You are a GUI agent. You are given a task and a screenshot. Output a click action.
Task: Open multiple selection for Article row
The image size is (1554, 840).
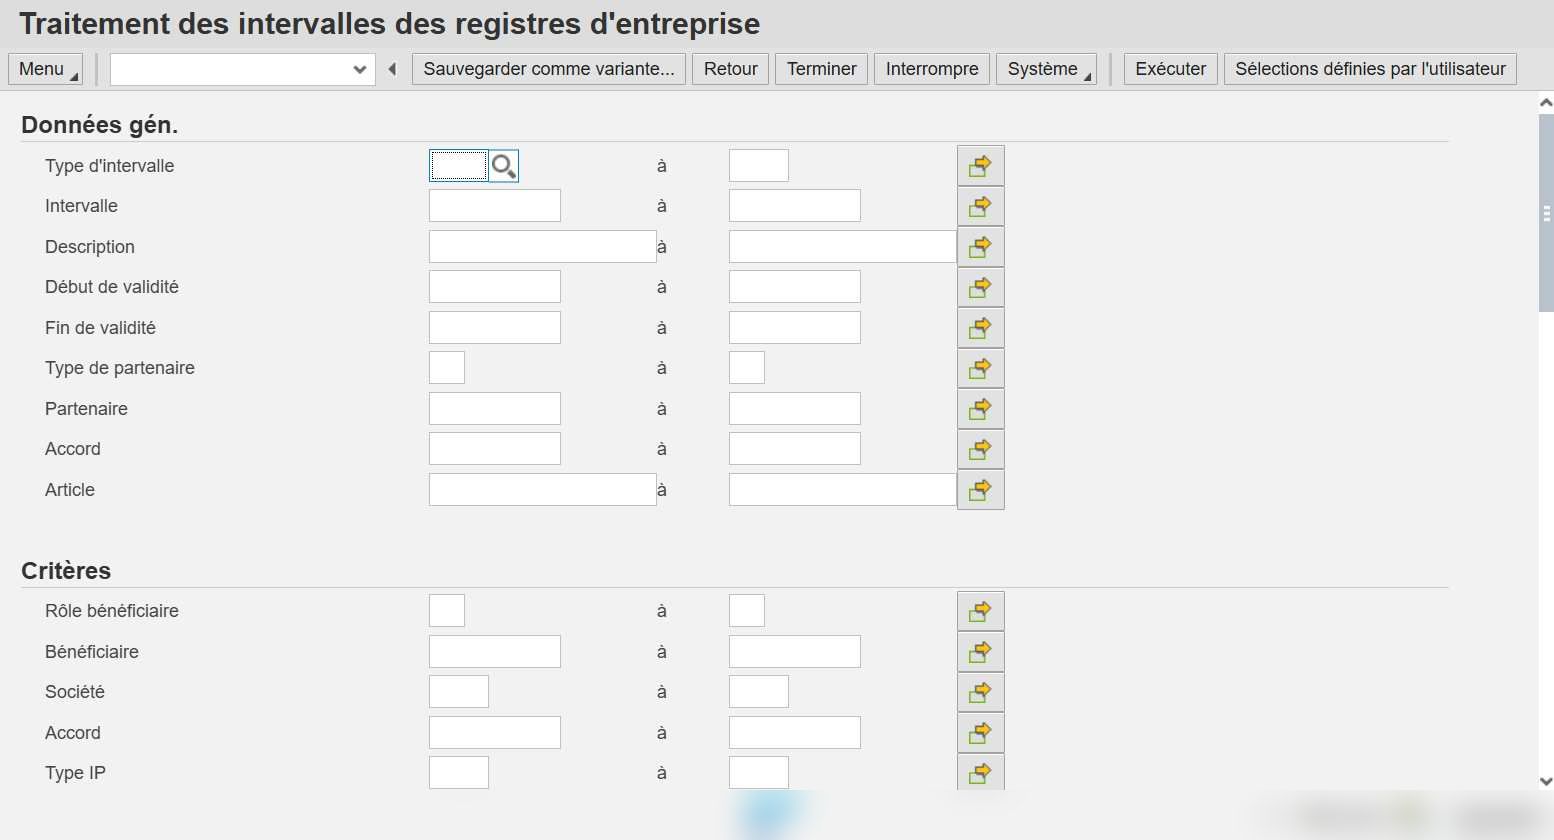point(980,490)
